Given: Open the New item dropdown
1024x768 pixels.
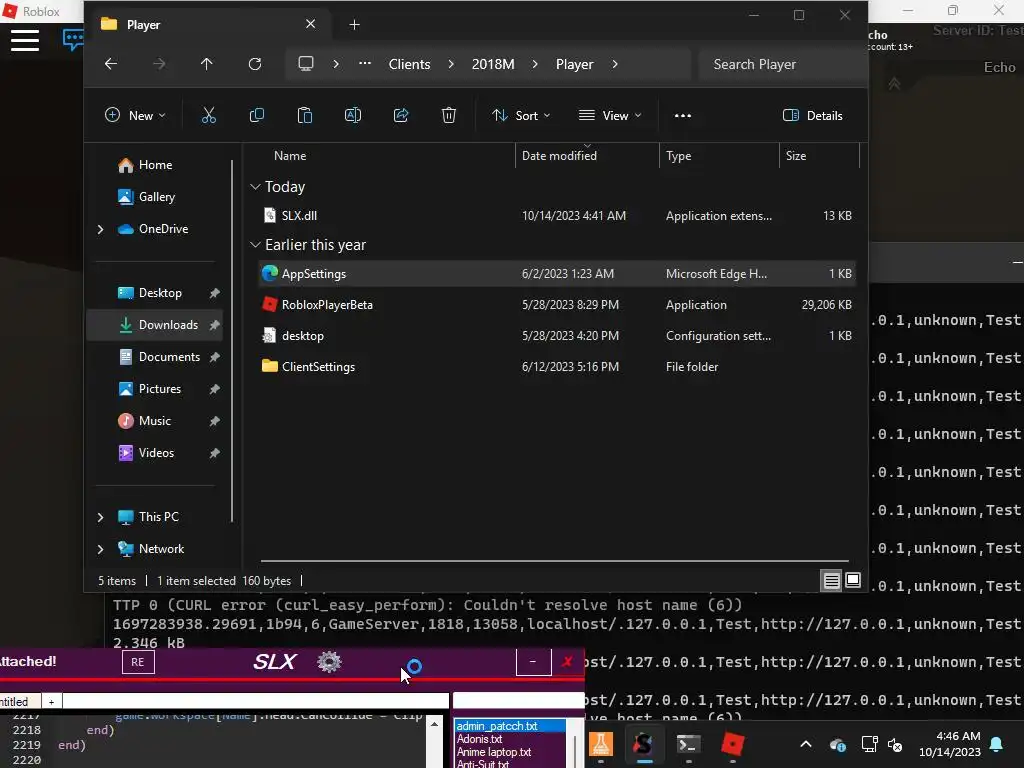Looking at the screenshot, I should (x=135, y=116).
